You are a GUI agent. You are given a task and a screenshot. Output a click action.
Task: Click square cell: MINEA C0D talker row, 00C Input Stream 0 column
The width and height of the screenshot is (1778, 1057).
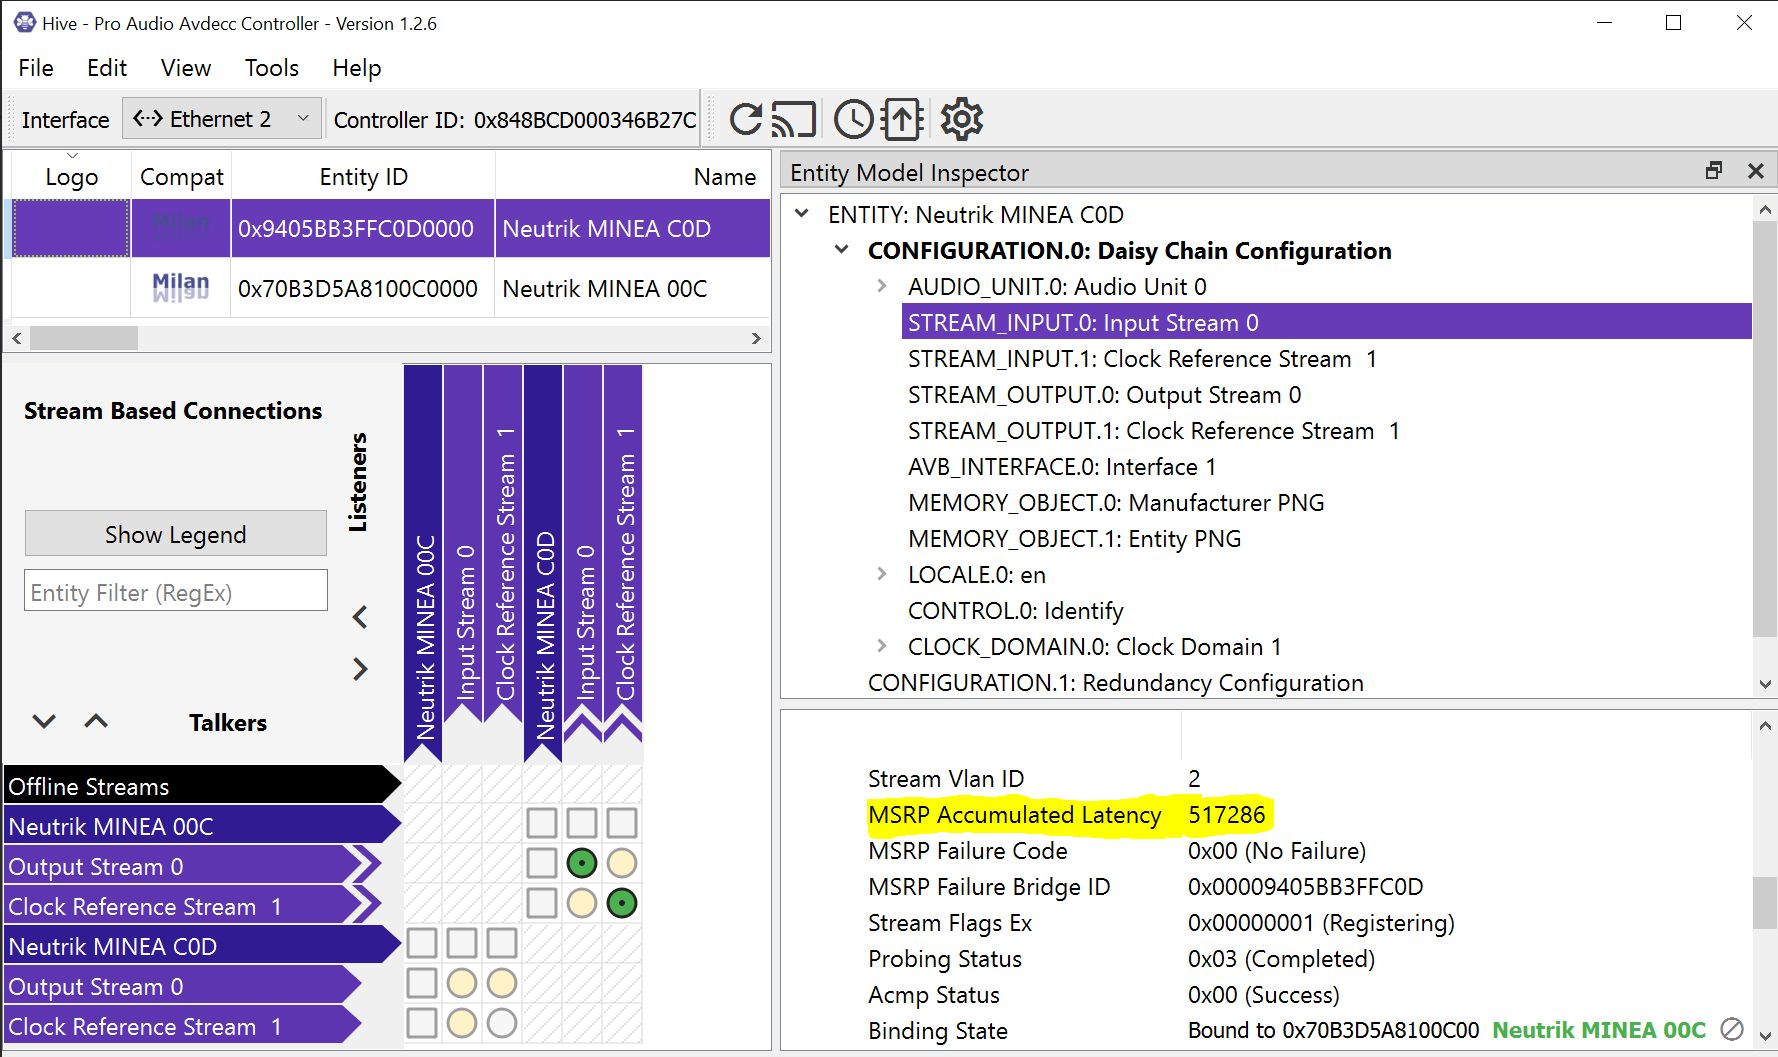[462, 943]
